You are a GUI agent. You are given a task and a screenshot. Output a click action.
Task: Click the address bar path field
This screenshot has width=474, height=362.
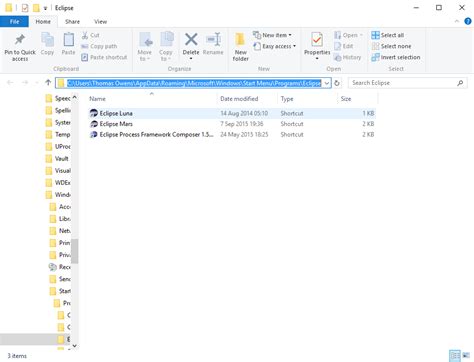pos(194,83)
